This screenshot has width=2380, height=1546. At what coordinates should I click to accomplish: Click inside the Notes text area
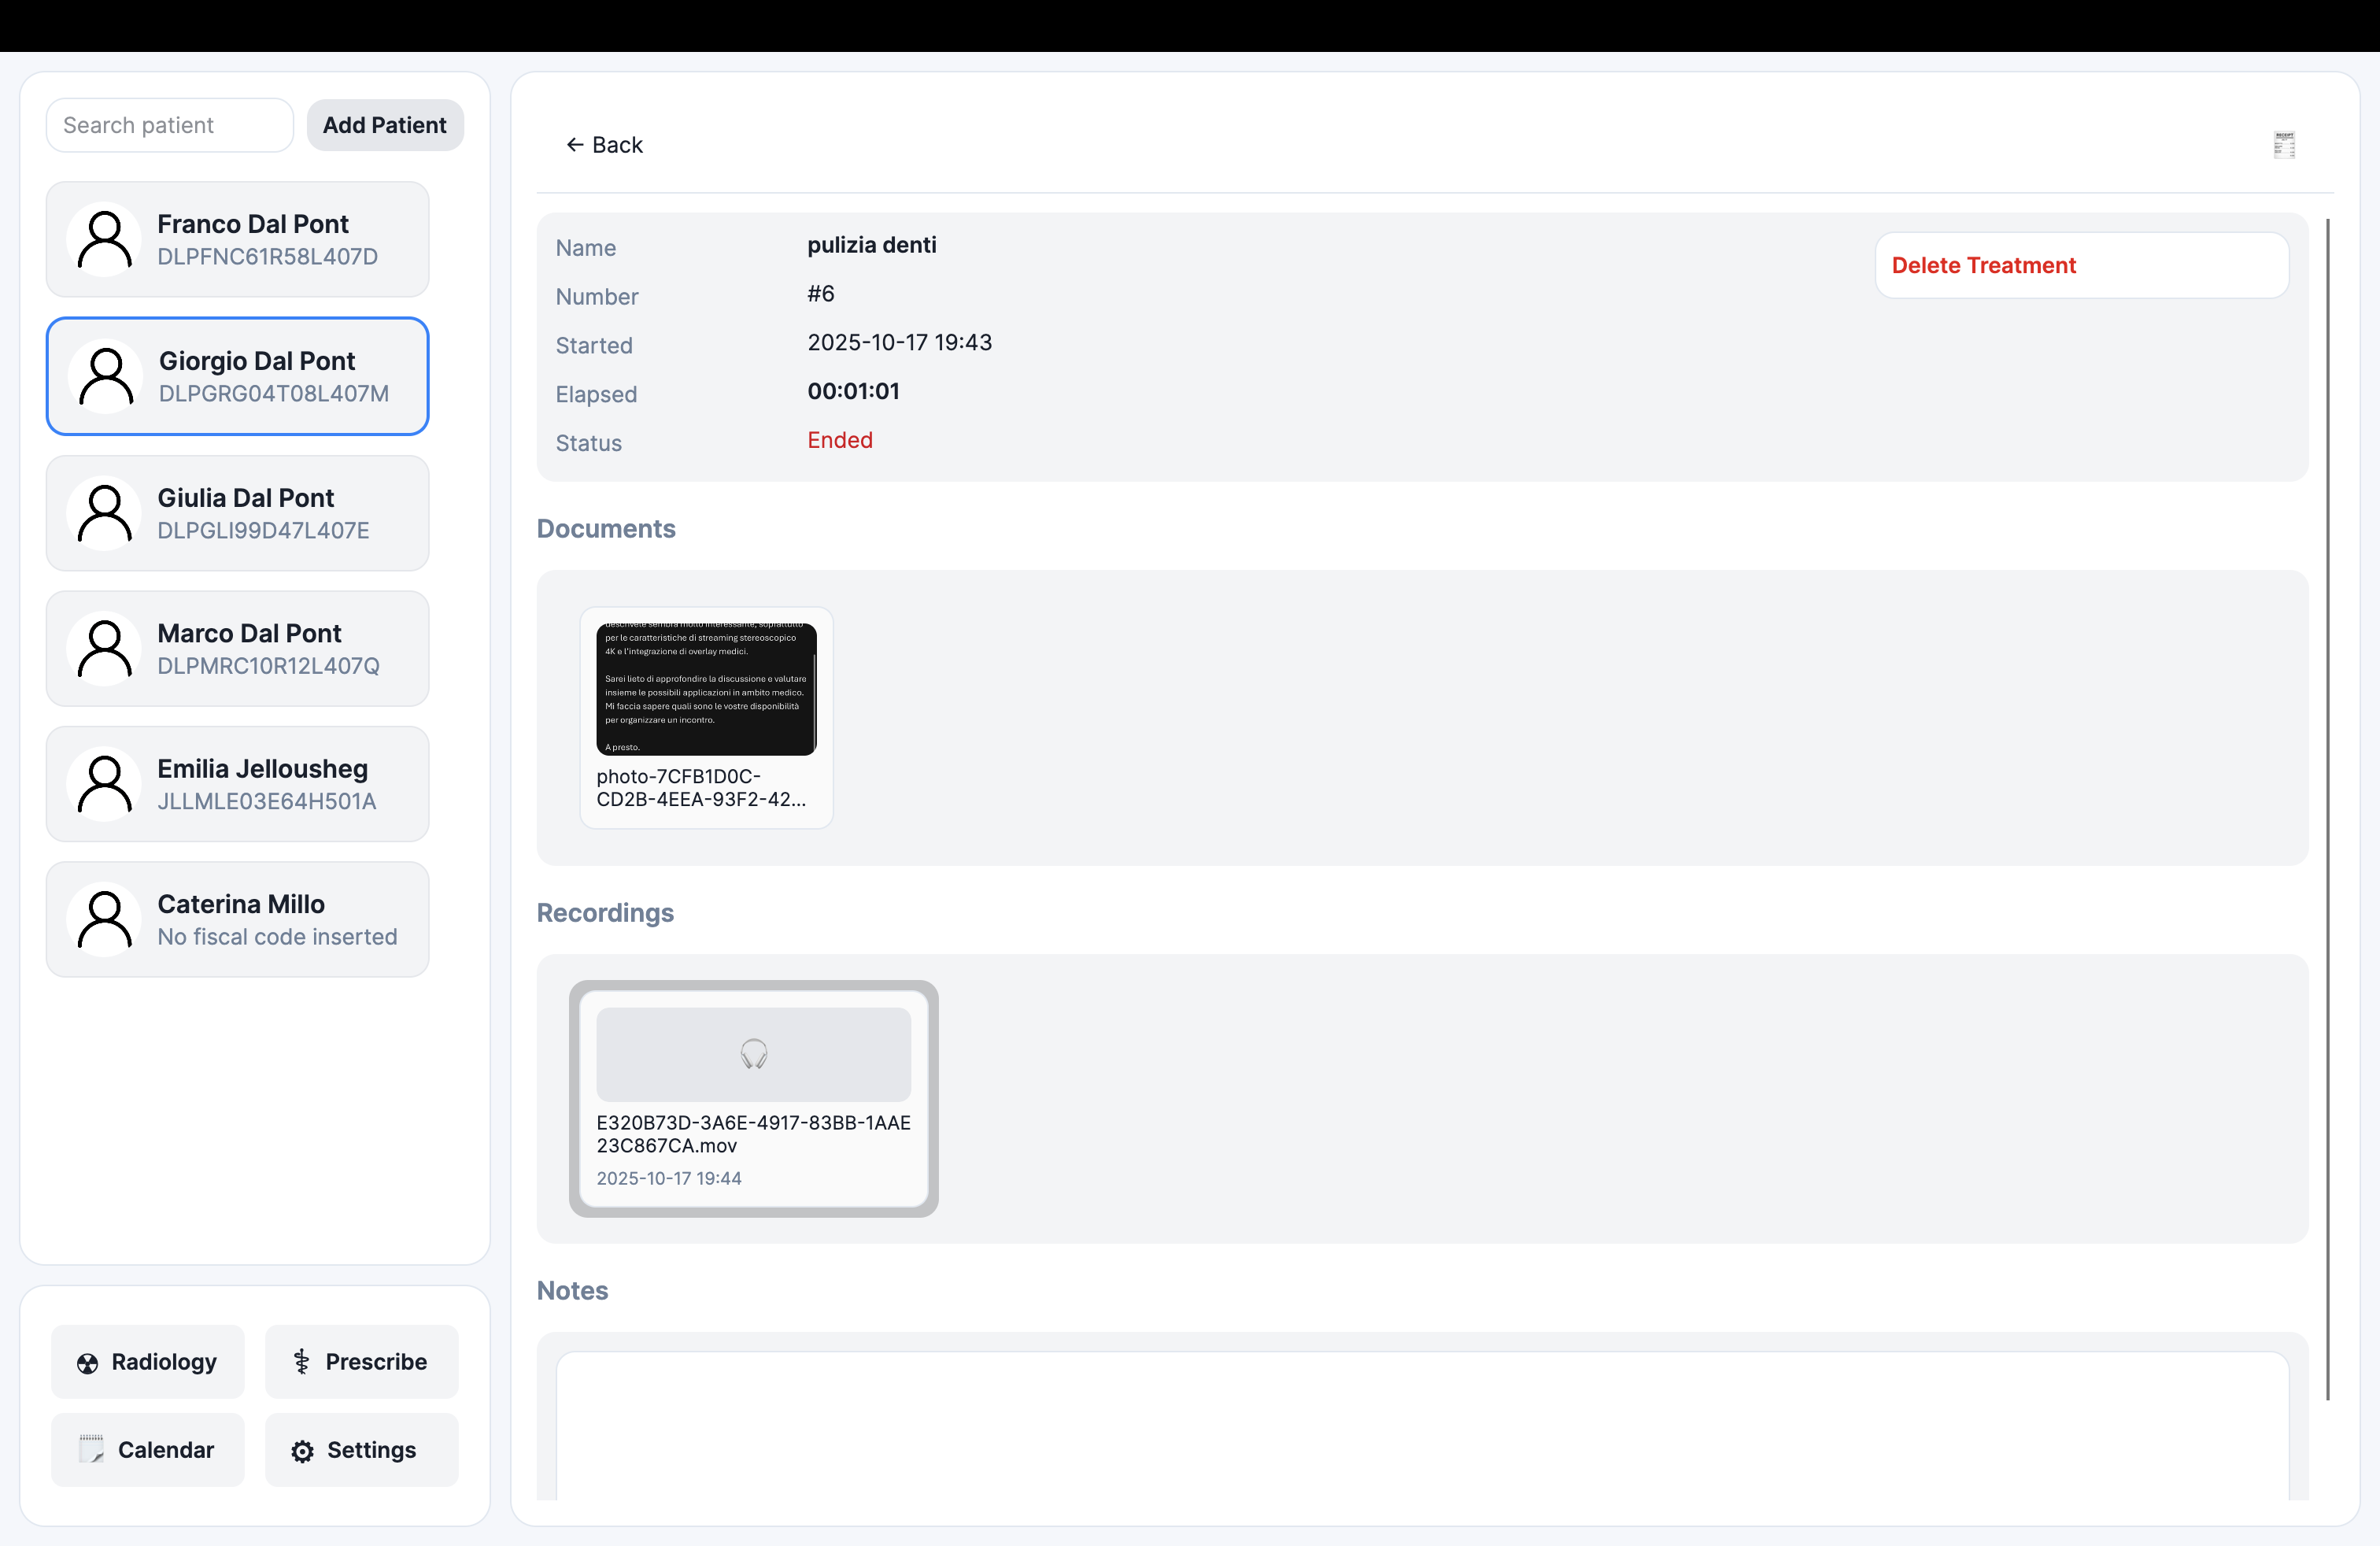[1421, 1426]
